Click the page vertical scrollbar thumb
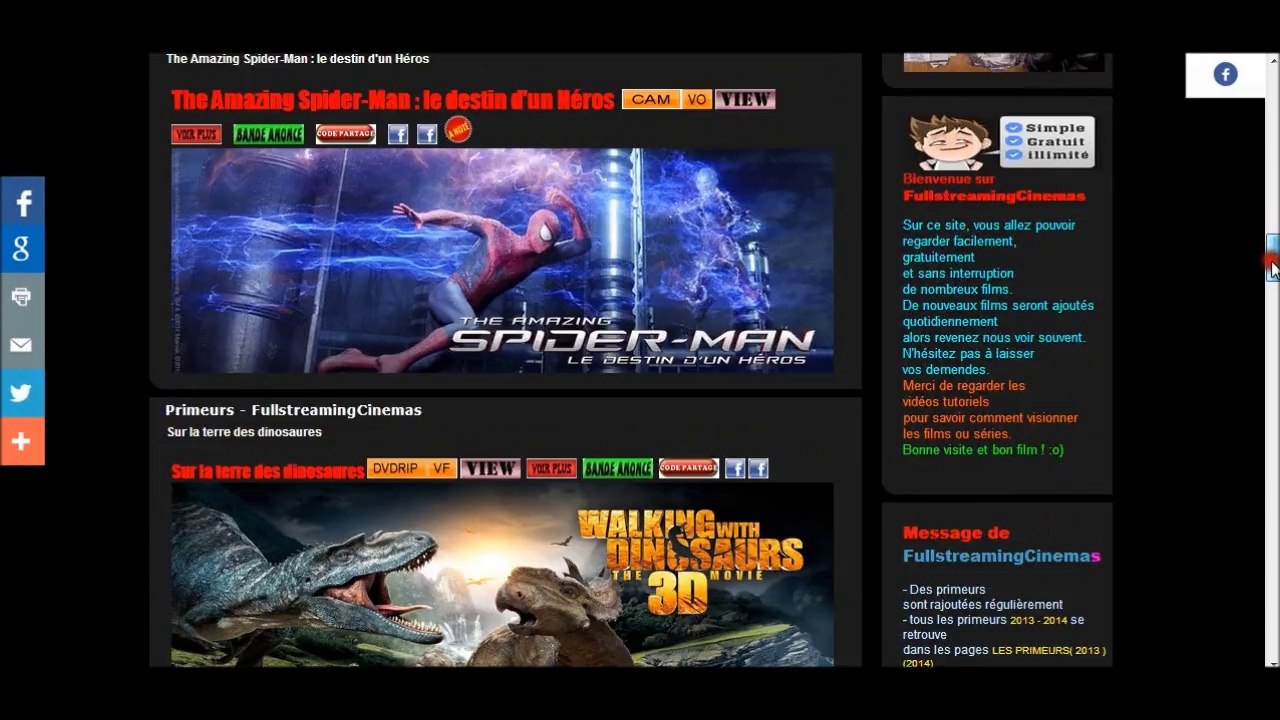Viewport: 1280px width, 720px height. point(1272,257)
